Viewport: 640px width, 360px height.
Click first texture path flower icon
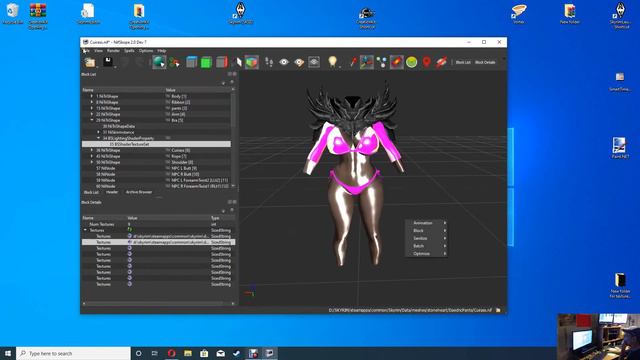(x=129, y=236)
